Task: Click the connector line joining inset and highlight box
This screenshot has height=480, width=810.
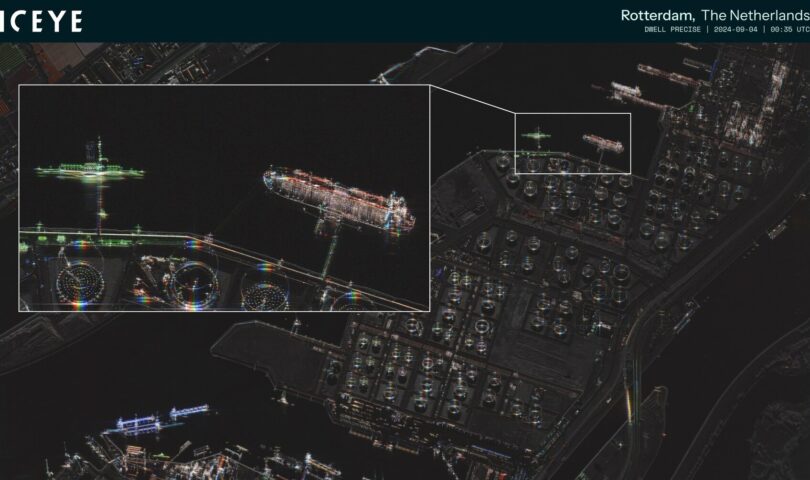Action: [472, 99]
